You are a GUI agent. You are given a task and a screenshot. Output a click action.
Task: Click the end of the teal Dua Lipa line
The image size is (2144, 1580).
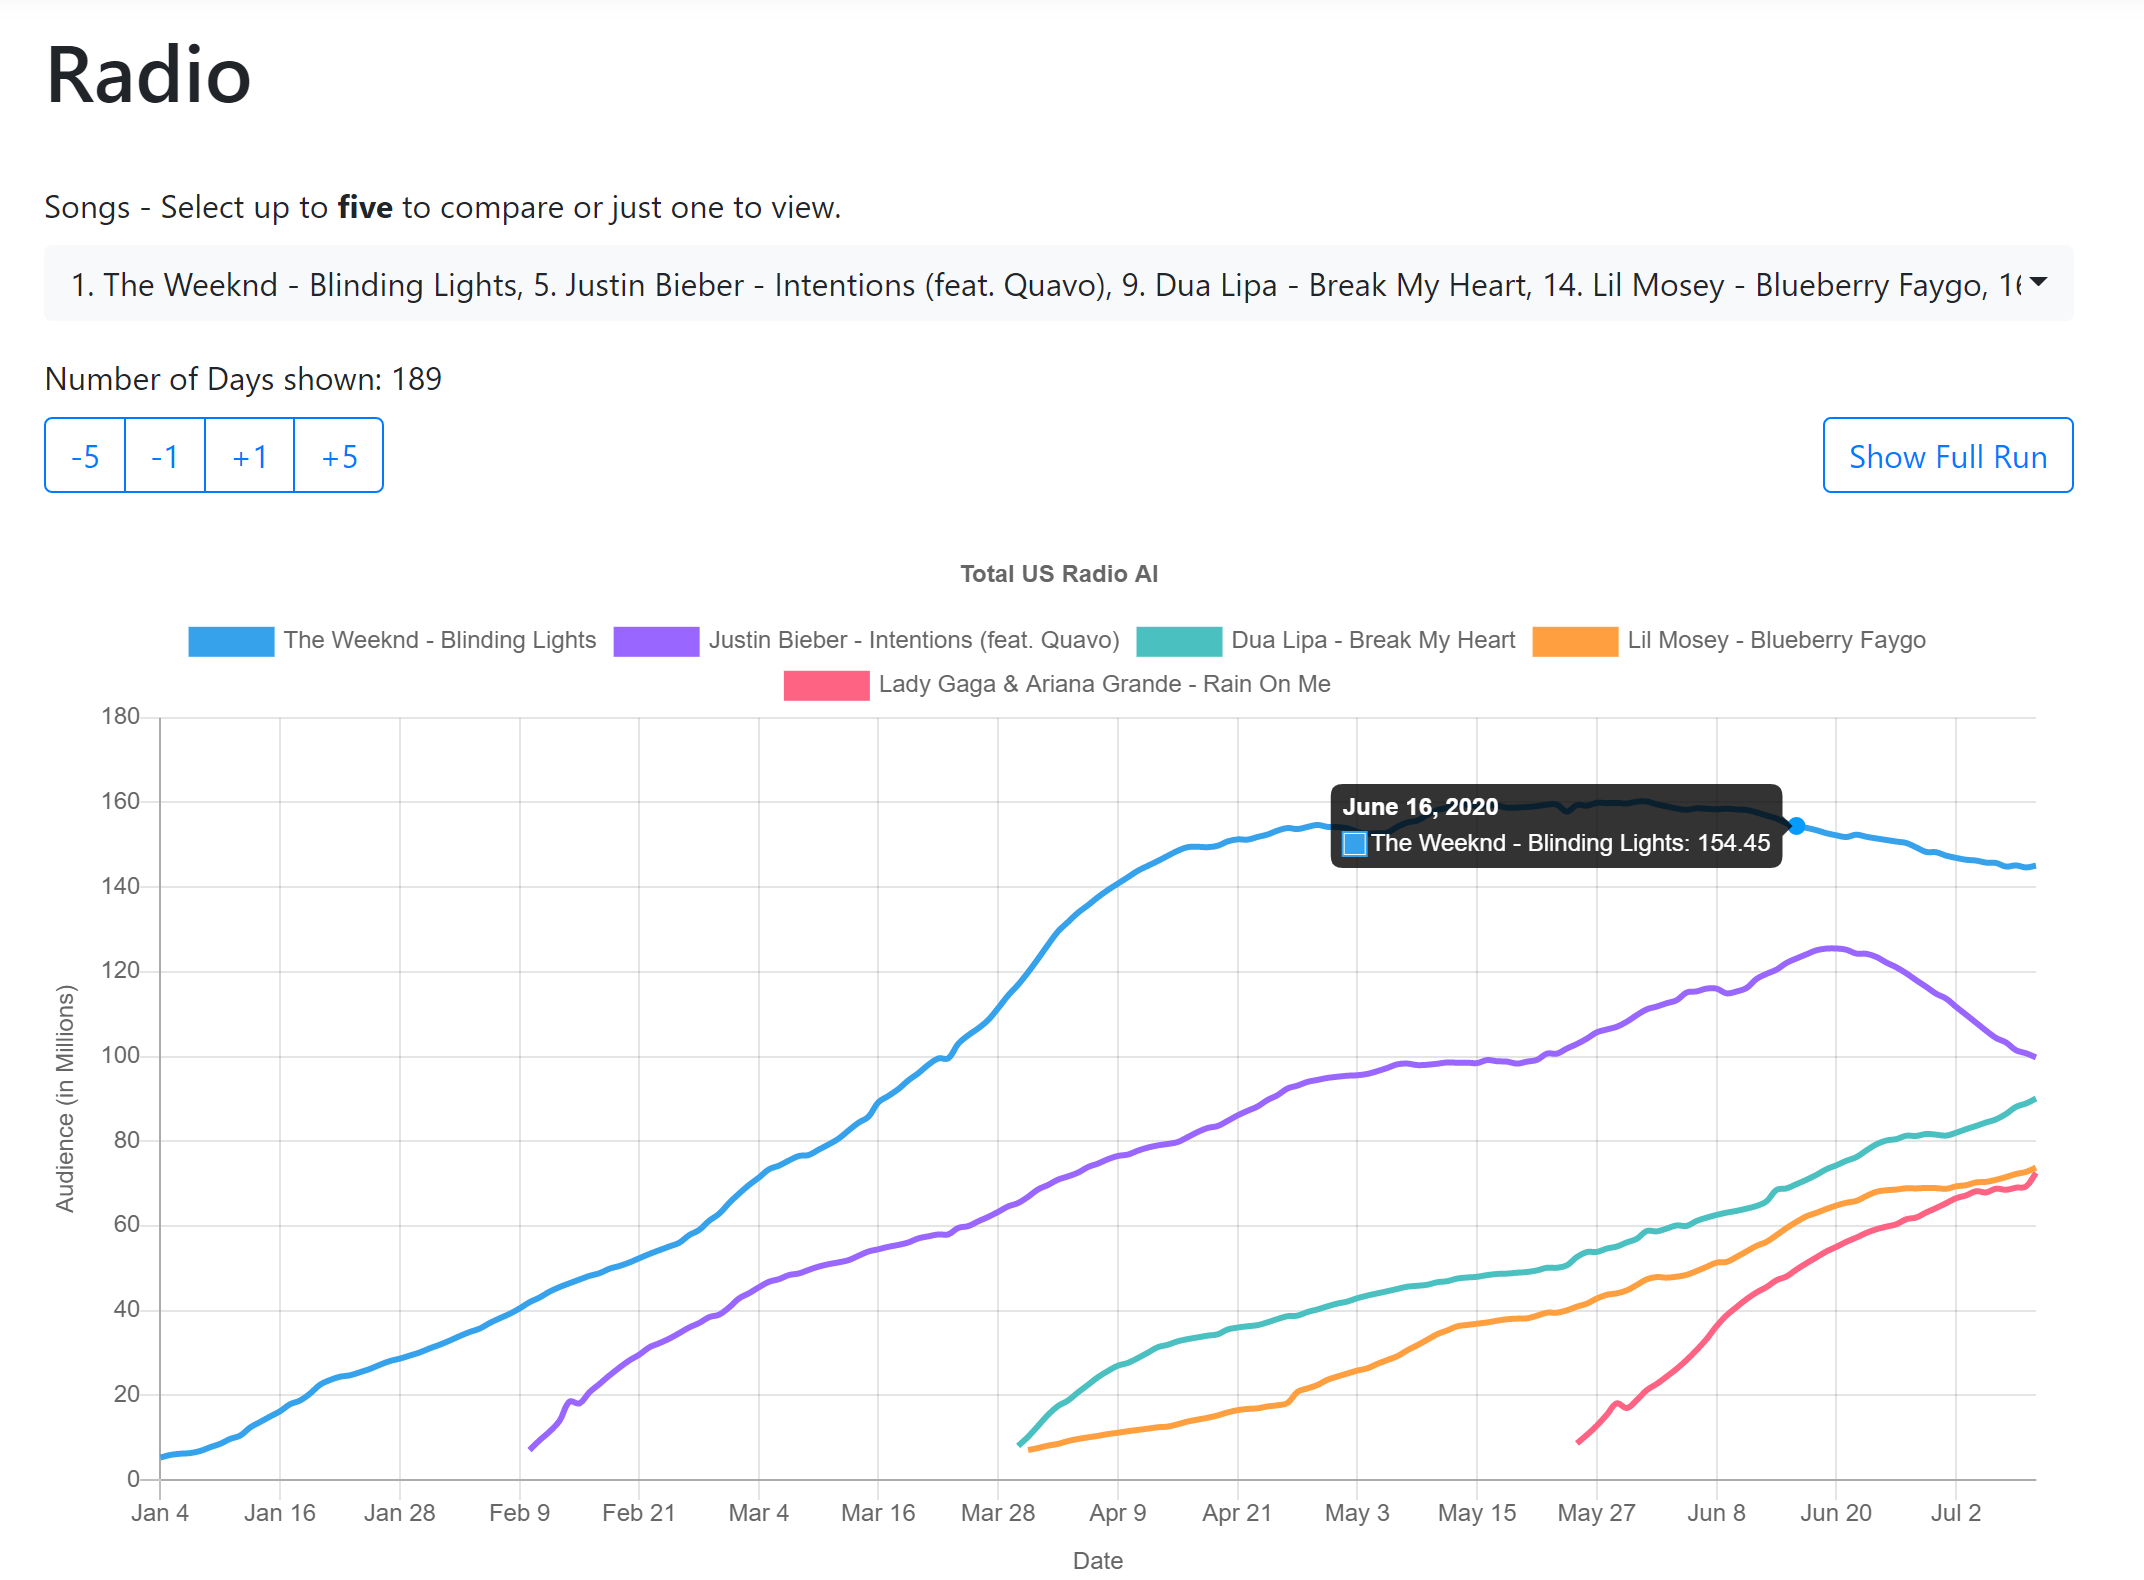(x=2033, y=1099)
